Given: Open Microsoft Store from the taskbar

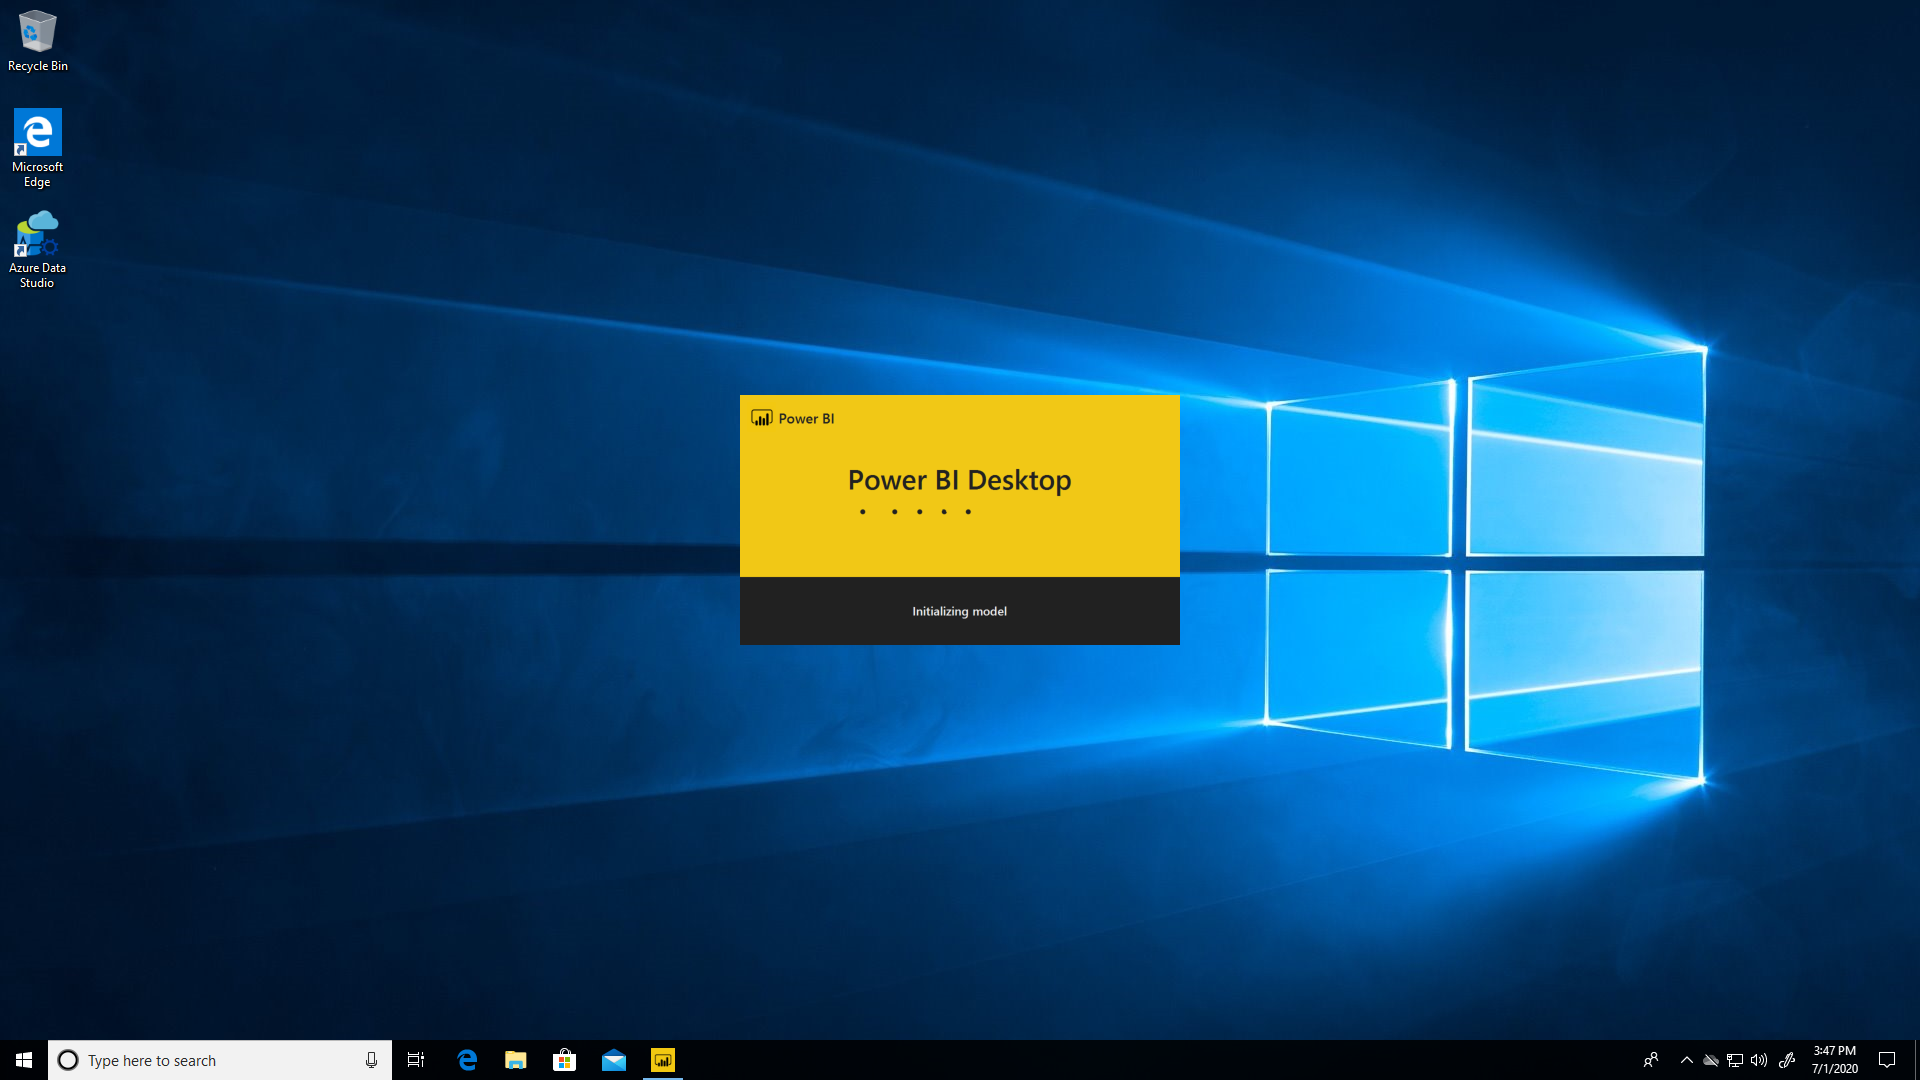Looking at the screenshot, I should (x=564, y=1060).
